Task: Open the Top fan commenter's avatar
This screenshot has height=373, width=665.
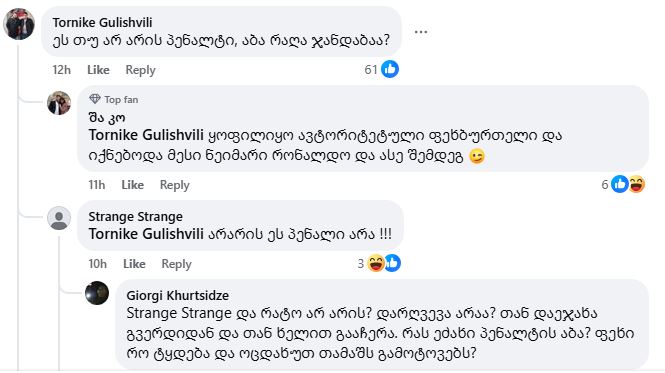Action: click(x=59, y=103)
